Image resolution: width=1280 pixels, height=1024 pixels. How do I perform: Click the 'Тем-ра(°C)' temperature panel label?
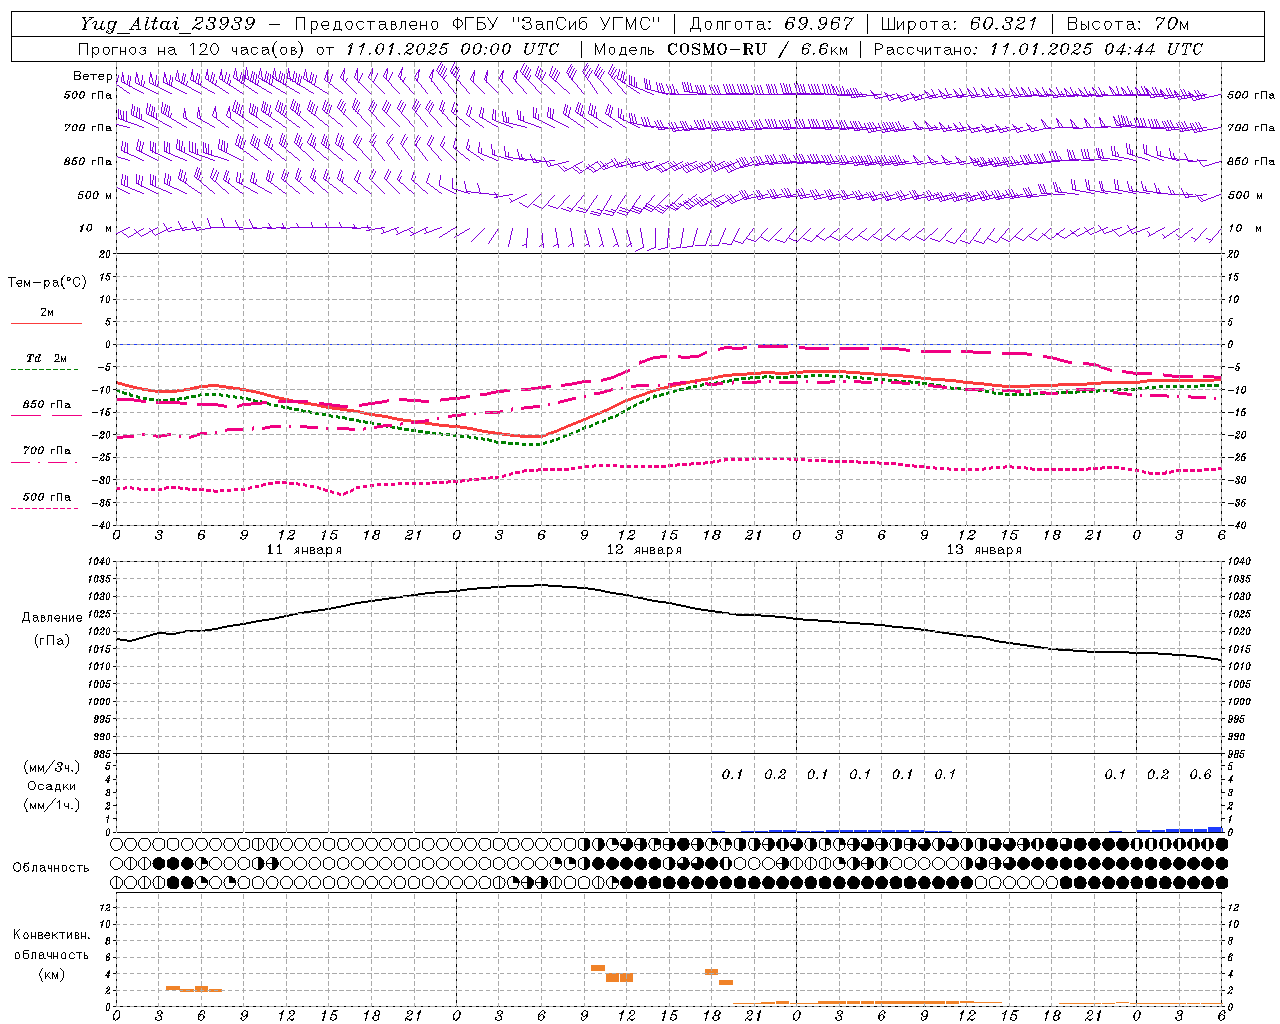[47, 283]
